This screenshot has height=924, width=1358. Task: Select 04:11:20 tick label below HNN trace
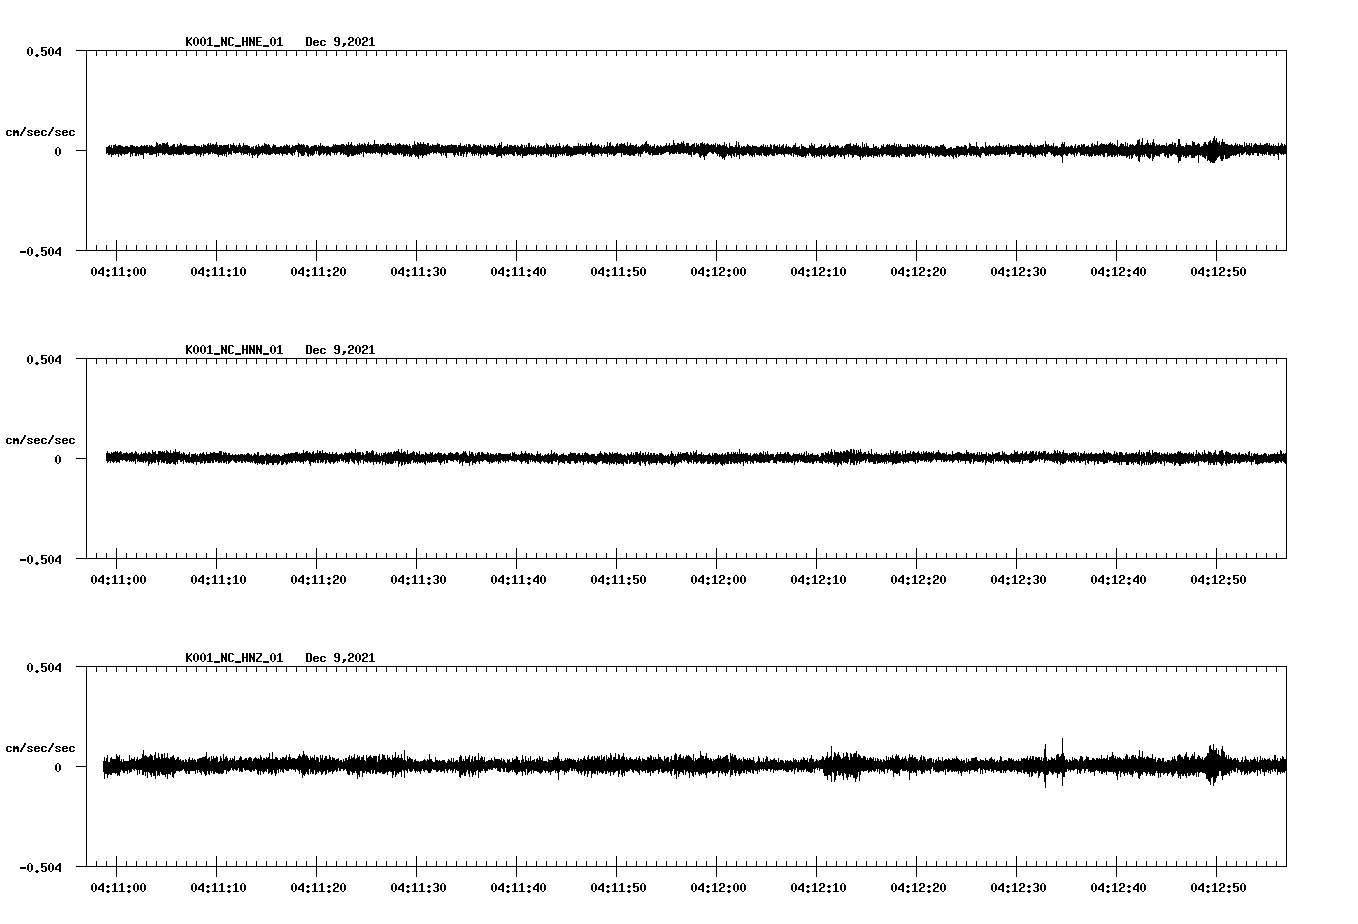[318, 580]
